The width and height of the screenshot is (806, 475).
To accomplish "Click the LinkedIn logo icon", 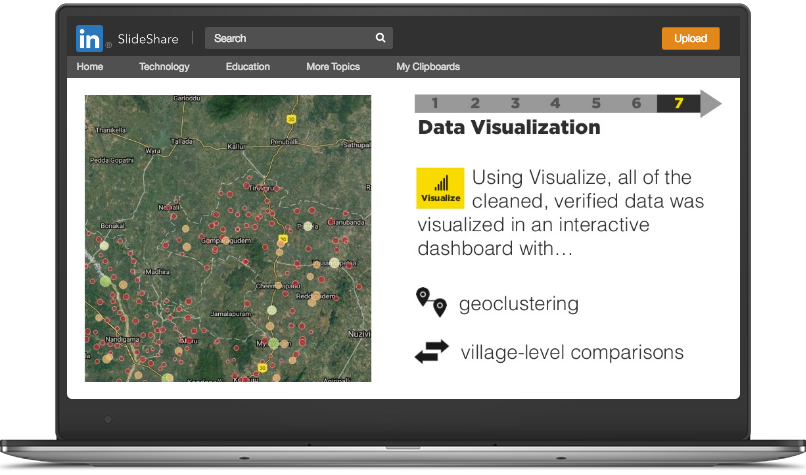I will (90, 39).
